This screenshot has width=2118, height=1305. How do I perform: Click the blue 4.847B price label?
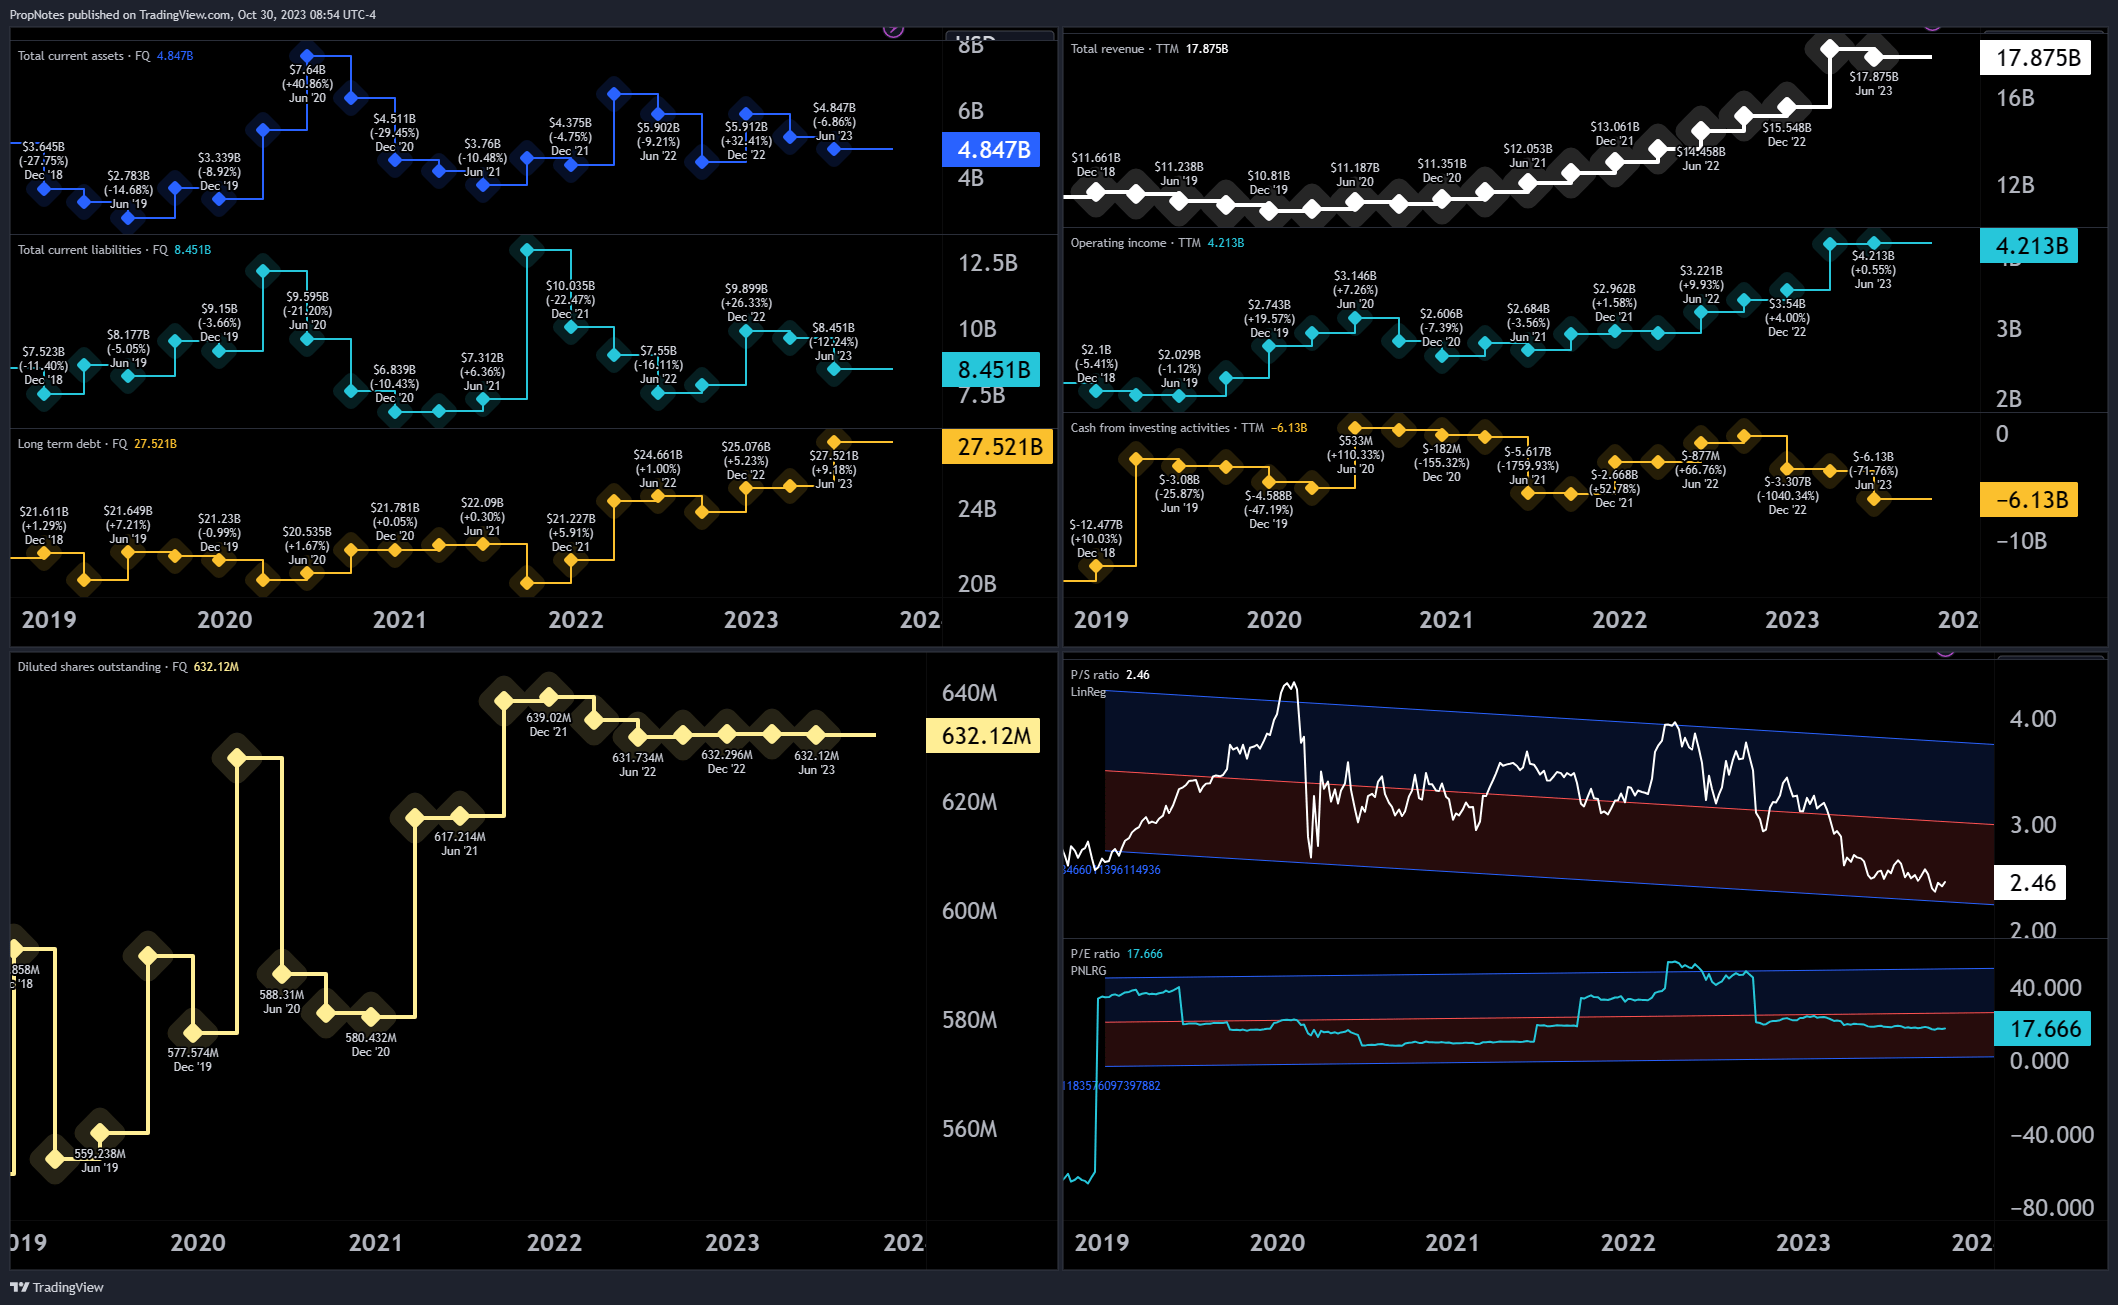(991, 149)
